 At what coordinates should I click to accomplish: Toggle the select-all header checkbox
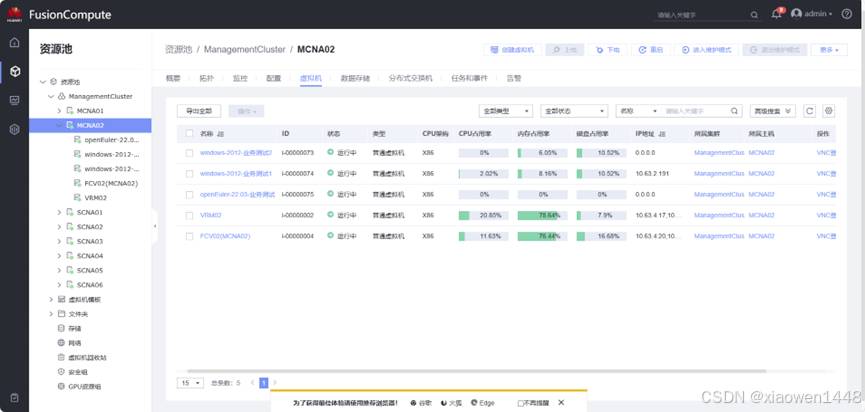tap(190, 133)
